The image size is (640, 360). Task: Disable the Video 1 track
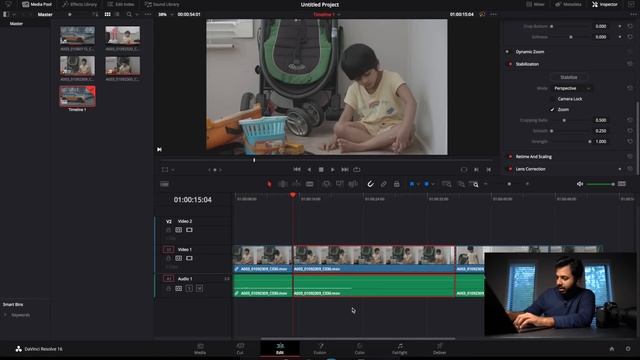189,258
